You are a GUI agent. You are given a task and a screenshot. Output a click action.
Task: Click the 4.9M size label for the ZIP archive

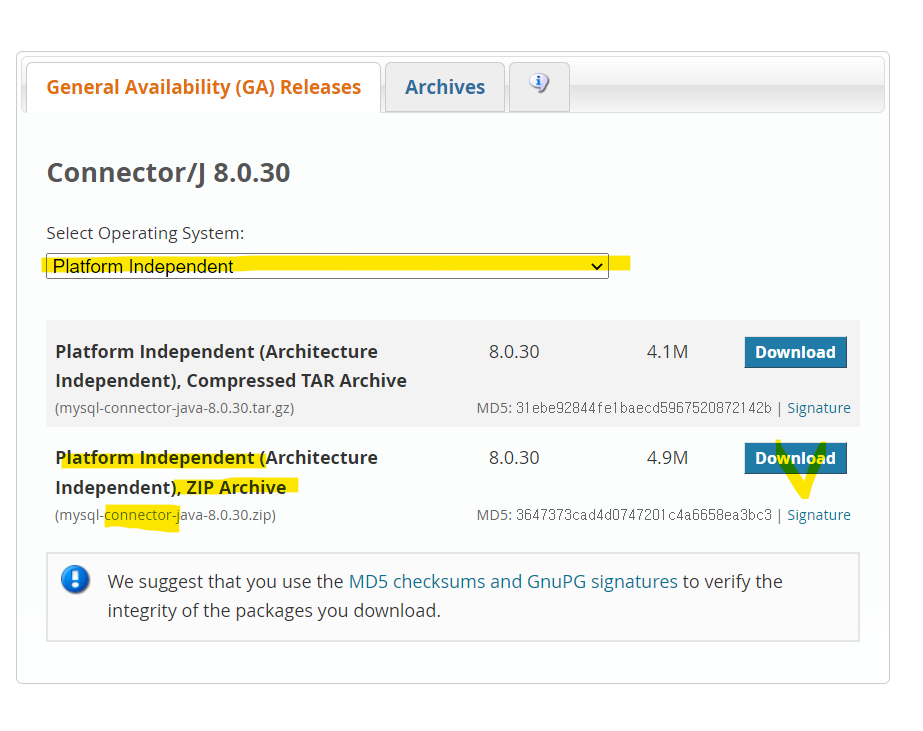(x=666, y=458)
